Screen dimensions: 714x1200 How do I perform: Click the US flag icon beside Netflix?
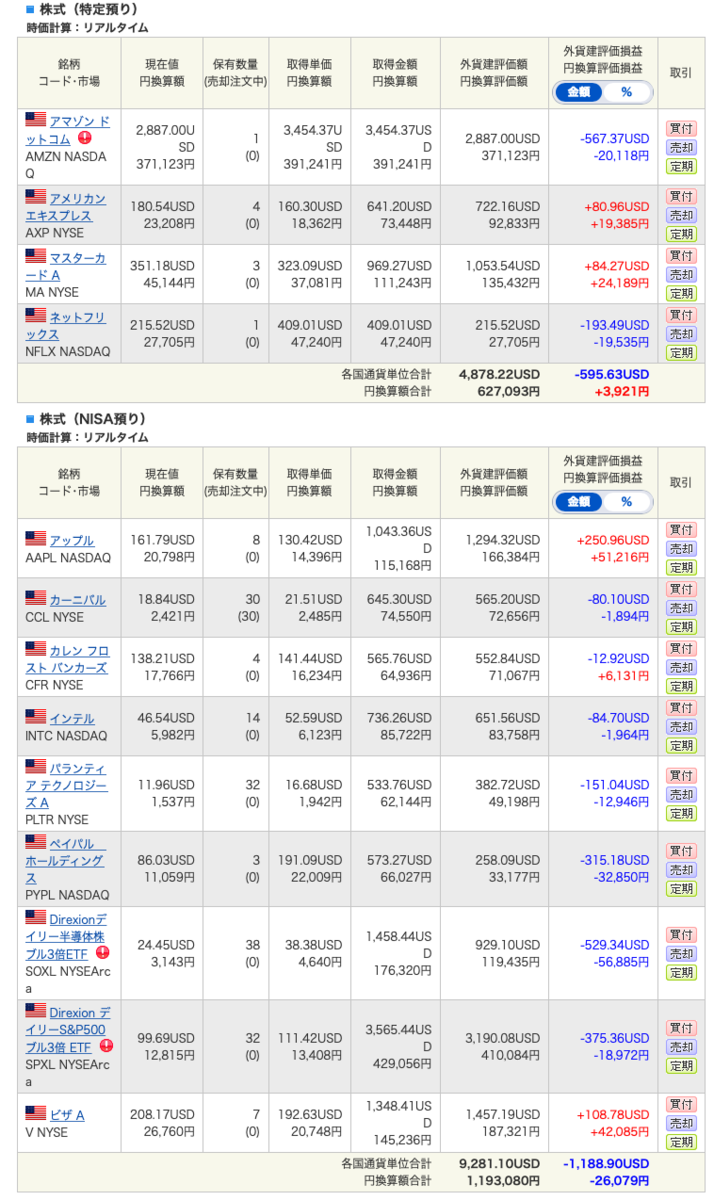click(36, 316)
